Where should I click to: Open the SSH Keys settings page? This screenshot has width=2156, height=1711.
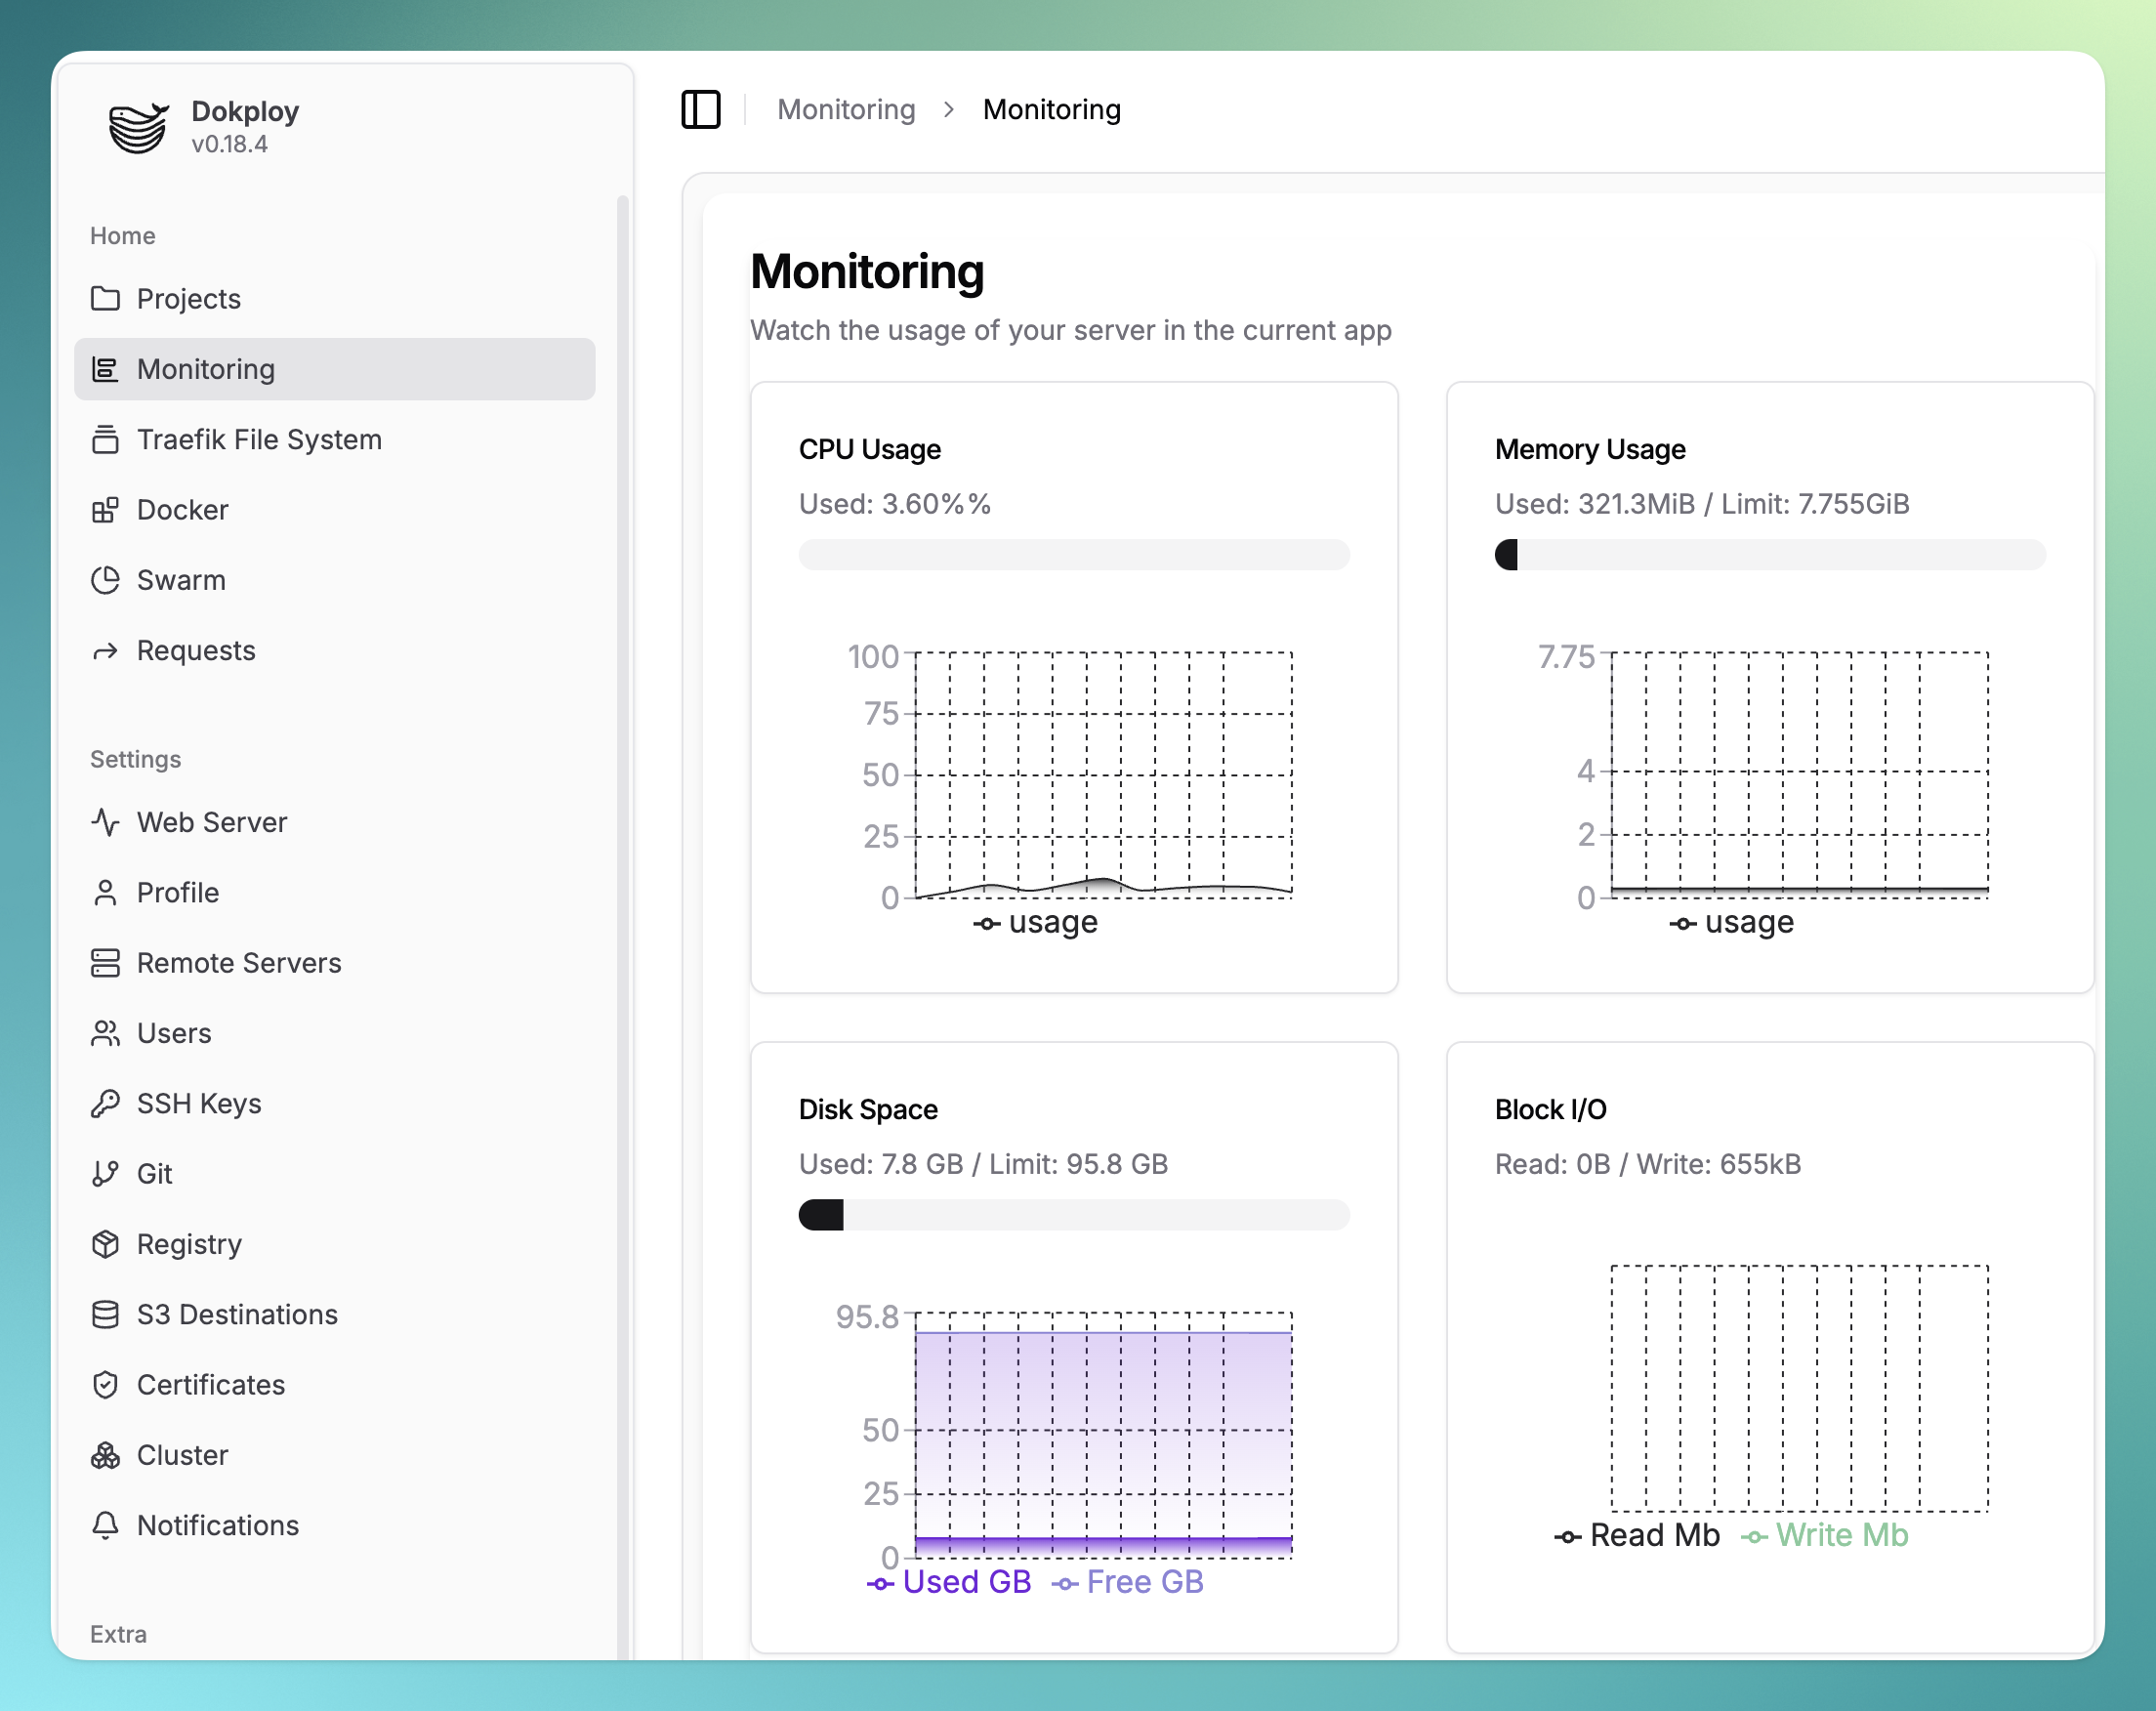point(199,1103)
